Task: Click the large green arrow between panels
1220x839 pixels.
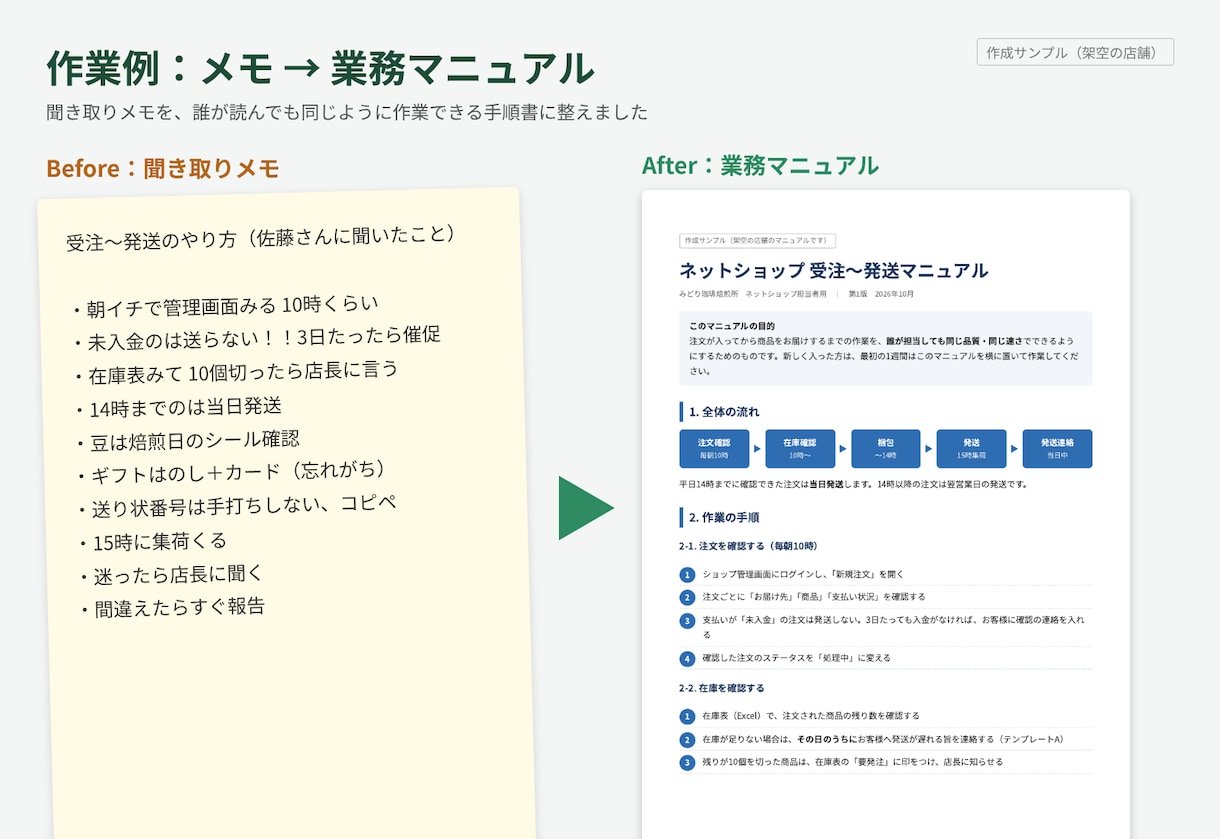Action: pos(586,508)
